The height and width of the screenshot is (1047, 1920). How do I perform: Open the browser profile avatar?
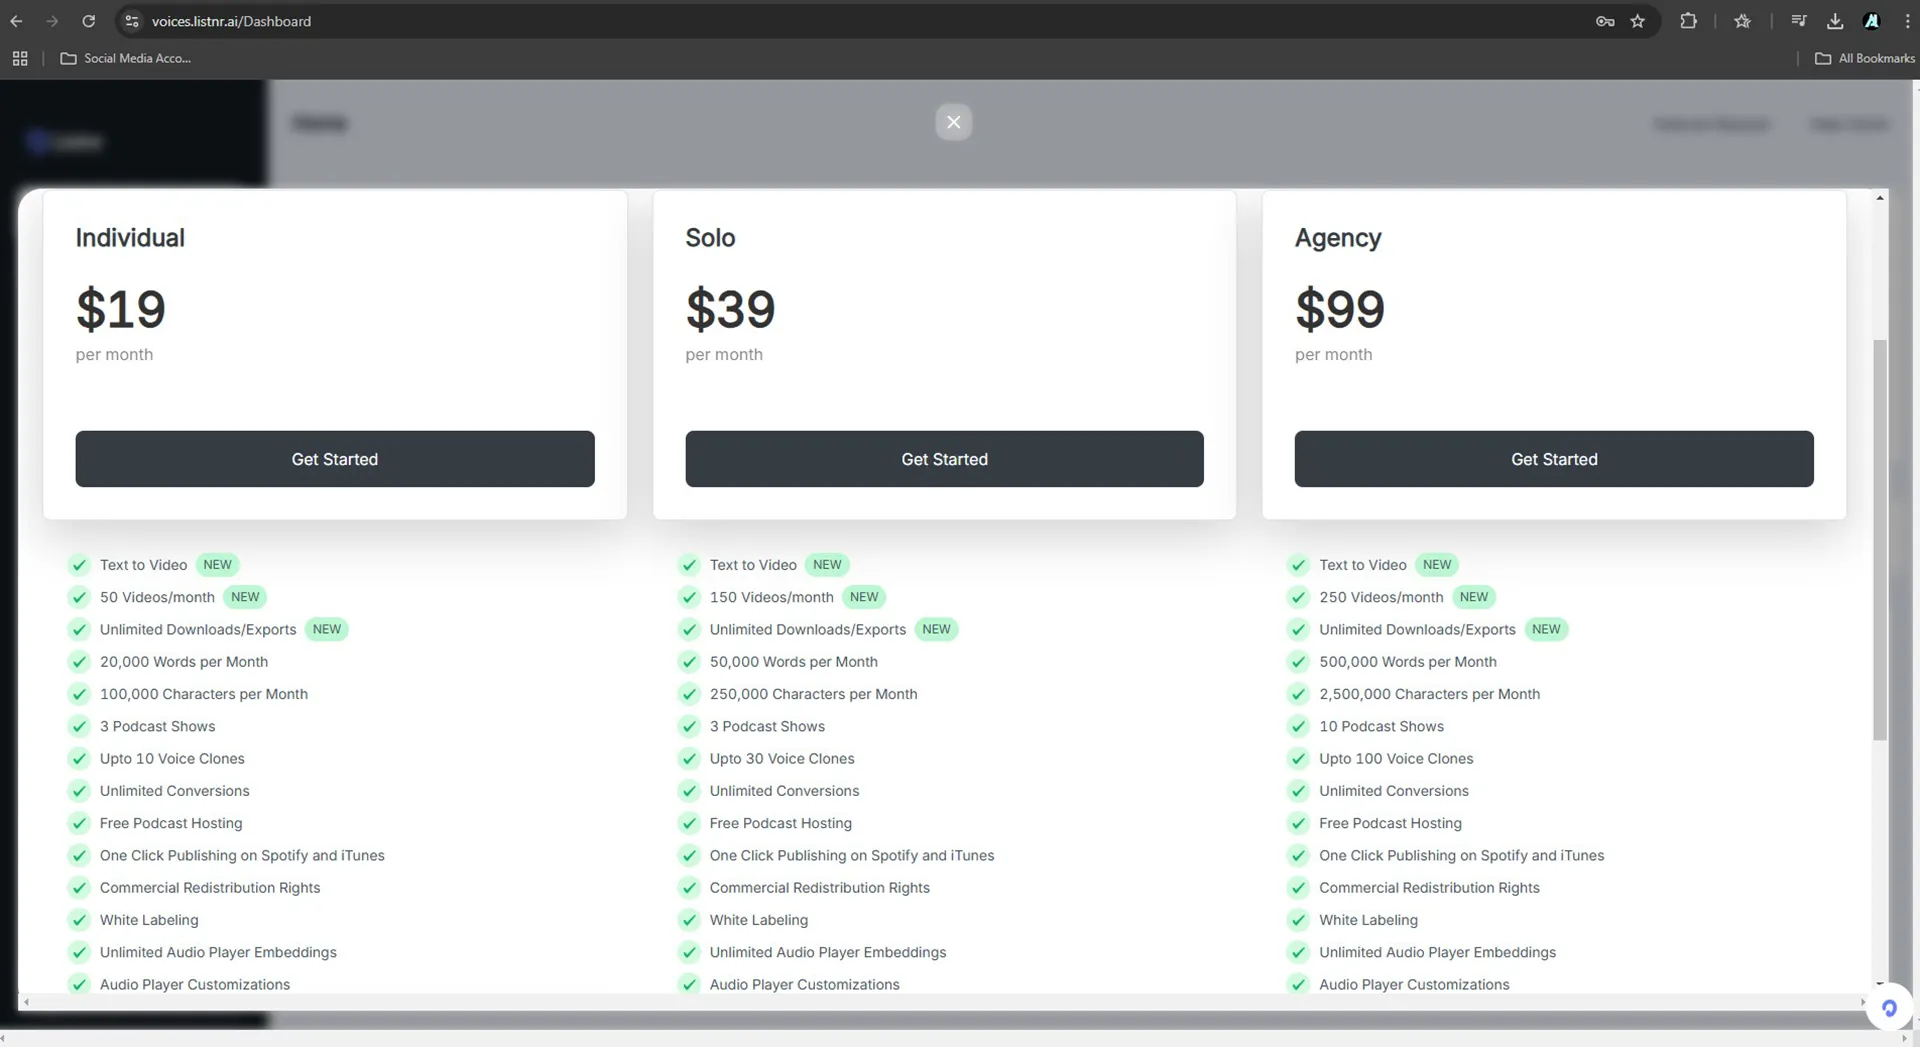(x=1871, y=21)
